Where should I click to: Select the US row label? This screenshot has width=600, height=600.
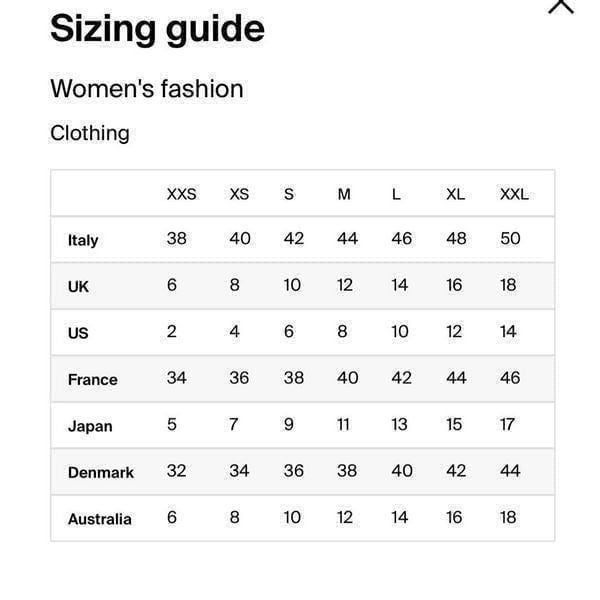78,333
